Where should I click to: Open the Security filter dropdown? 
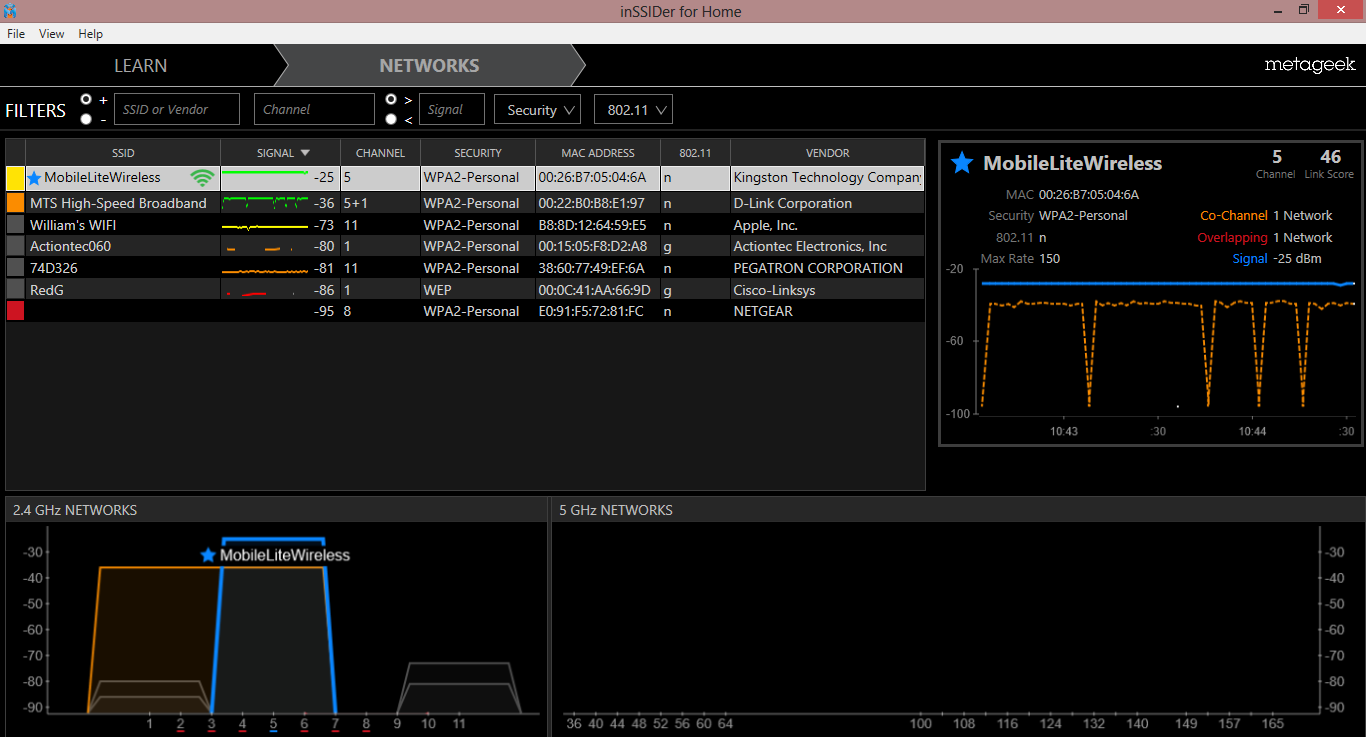coord(537,110)
